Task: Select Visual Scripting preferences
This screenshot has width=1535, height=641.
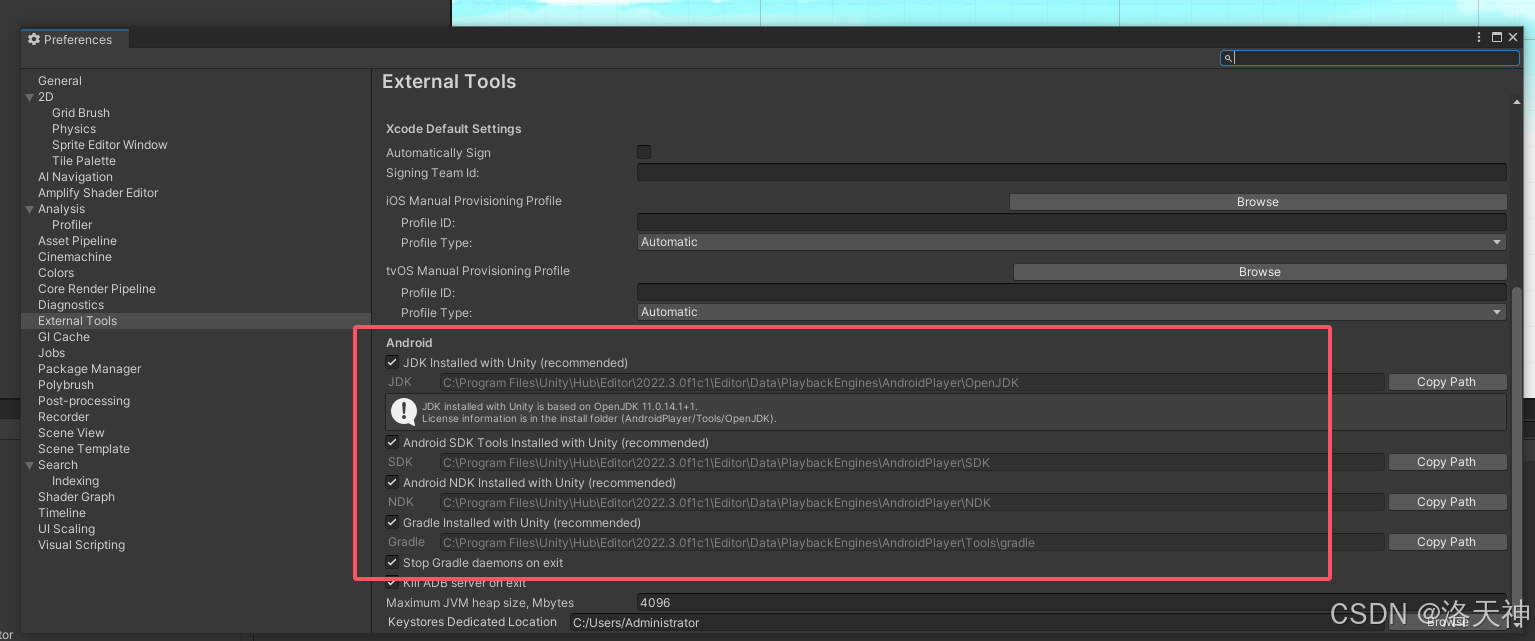Action: pos(82,545)
